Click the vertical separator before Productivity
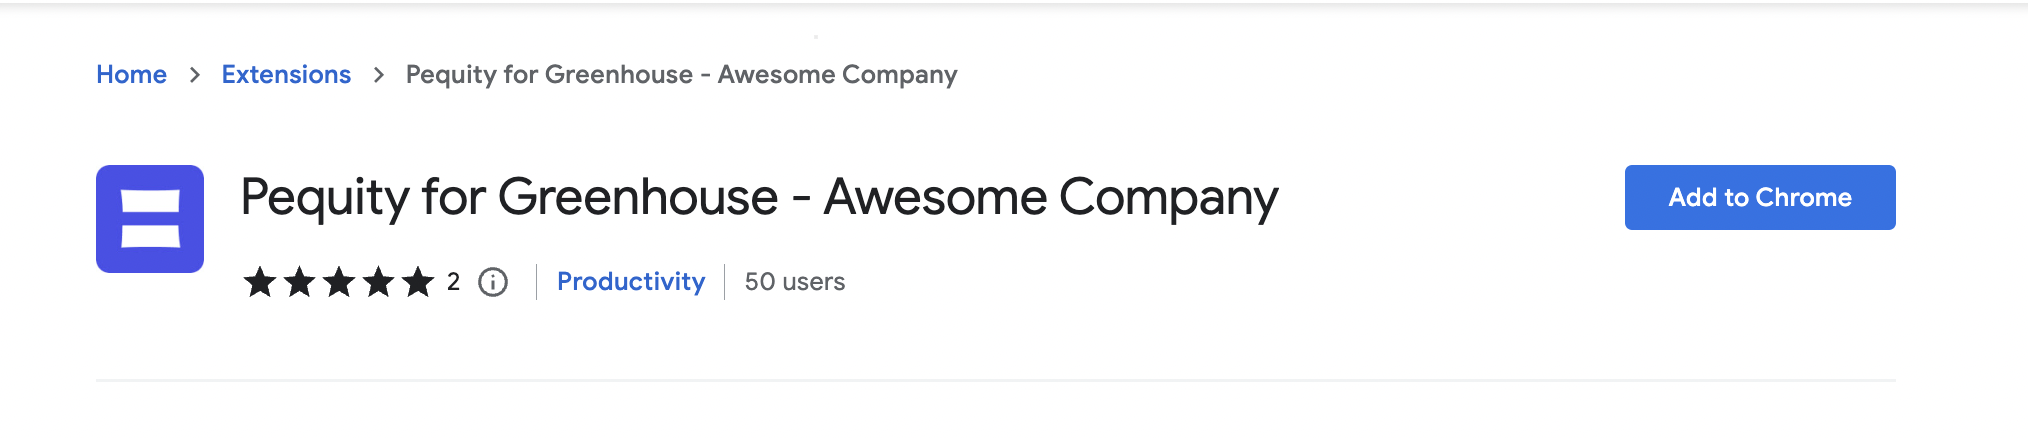Screen dimensions: 2028x438 pos(537,282)
